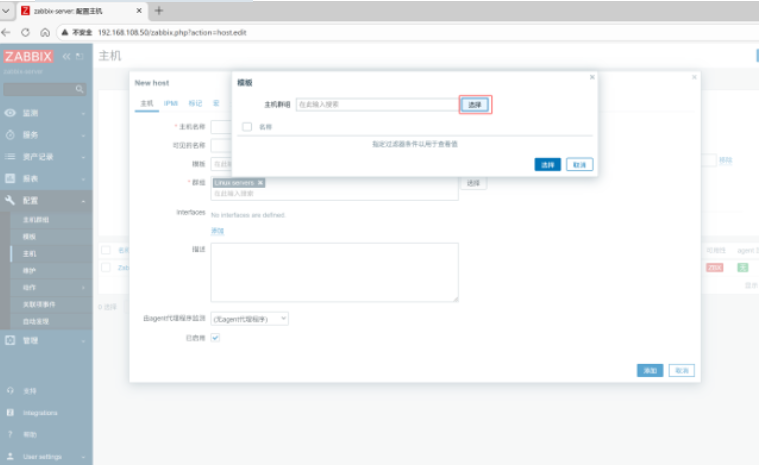Collapse the sidebar with the double-chevron icon
759x465 pixels.
(x=66, y=57)
